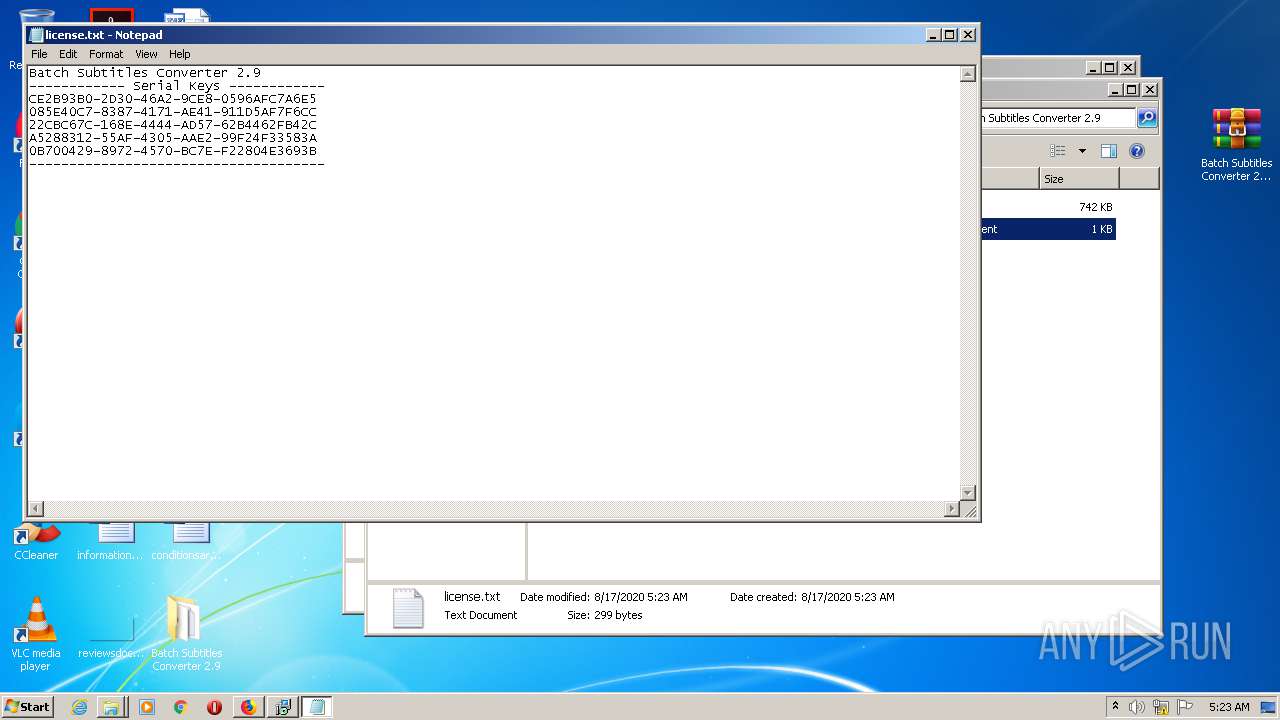Click the license.txt file icon in Explorer details pane
1280x720 pixels.
click(x=408, y=608)
